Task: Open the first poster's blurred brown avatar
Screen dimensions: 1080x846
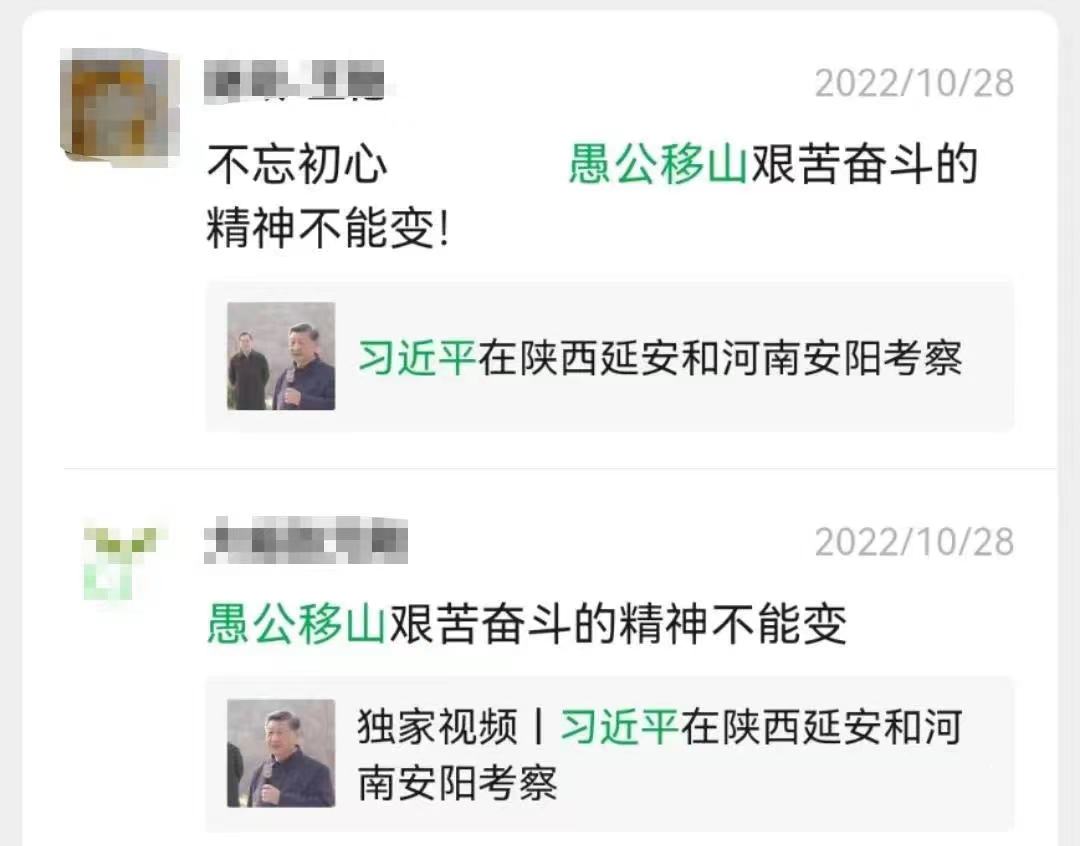Action: coord(120,108)
